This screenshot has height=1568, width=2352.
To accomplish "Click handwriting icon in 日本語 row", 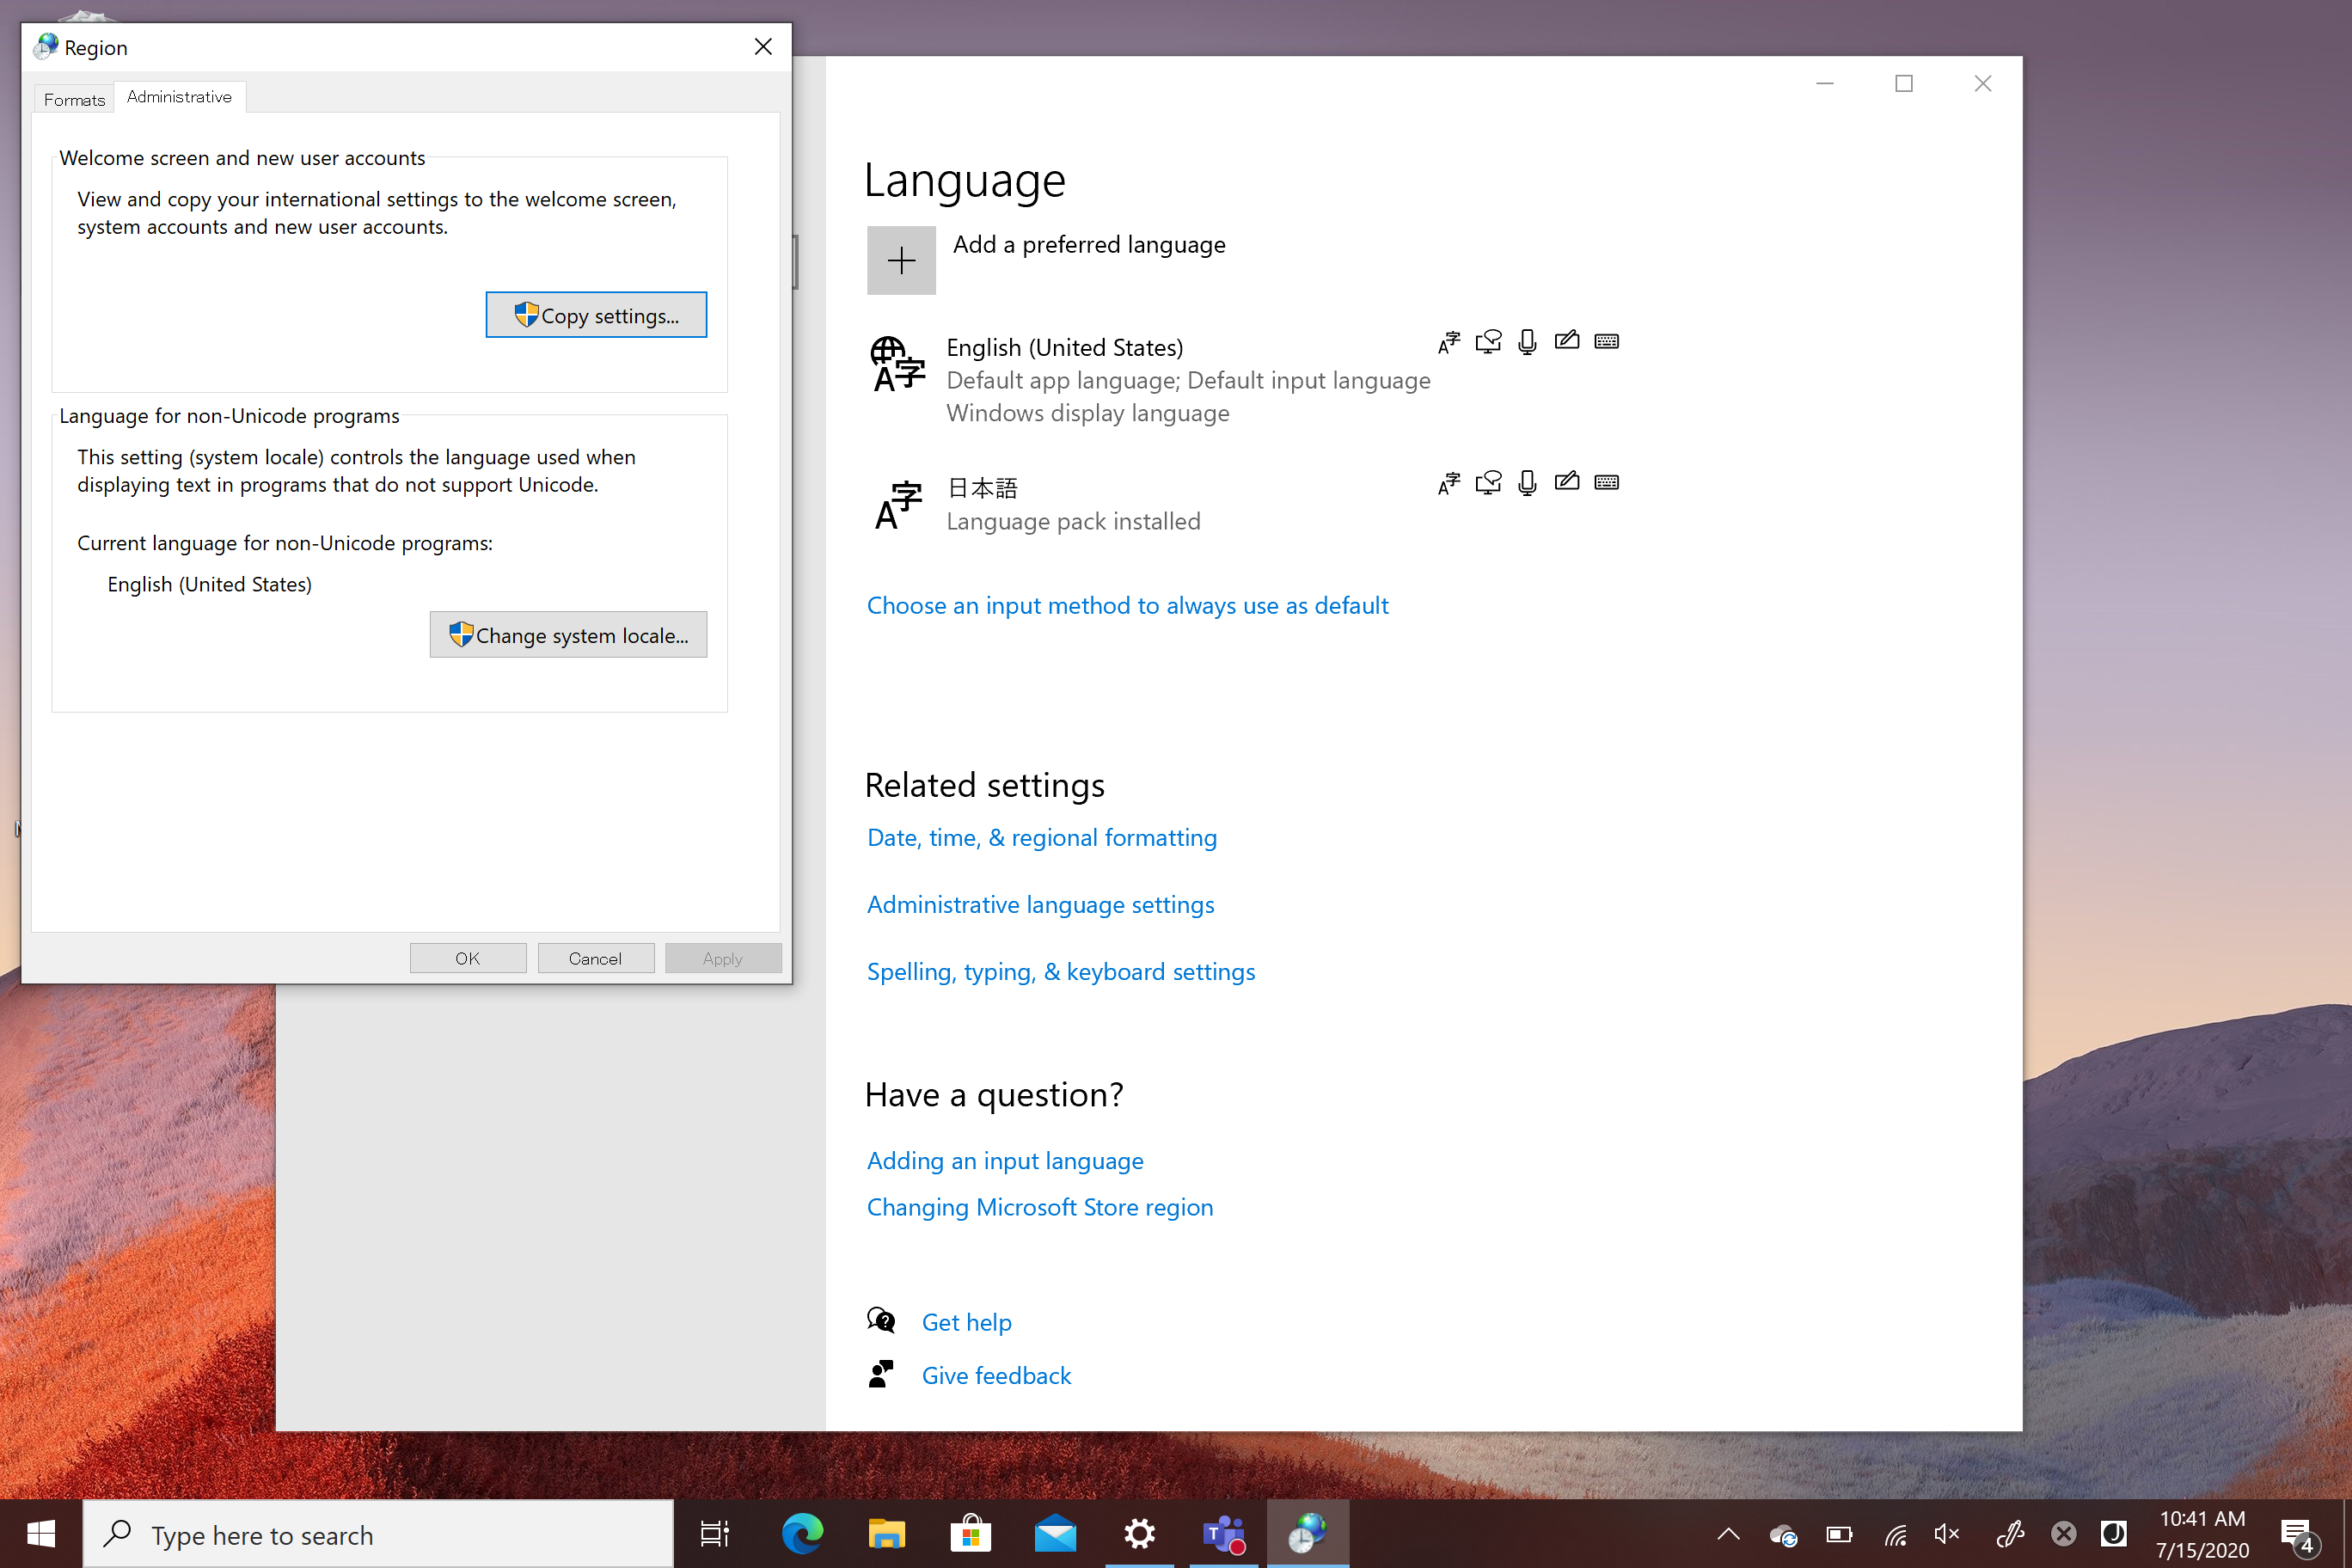I will click(1567, 482).
